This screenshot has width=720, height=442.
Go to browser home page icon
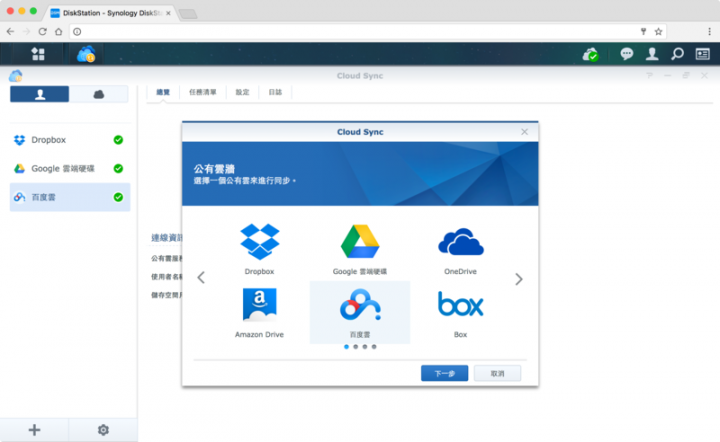(x=58, y=32)
